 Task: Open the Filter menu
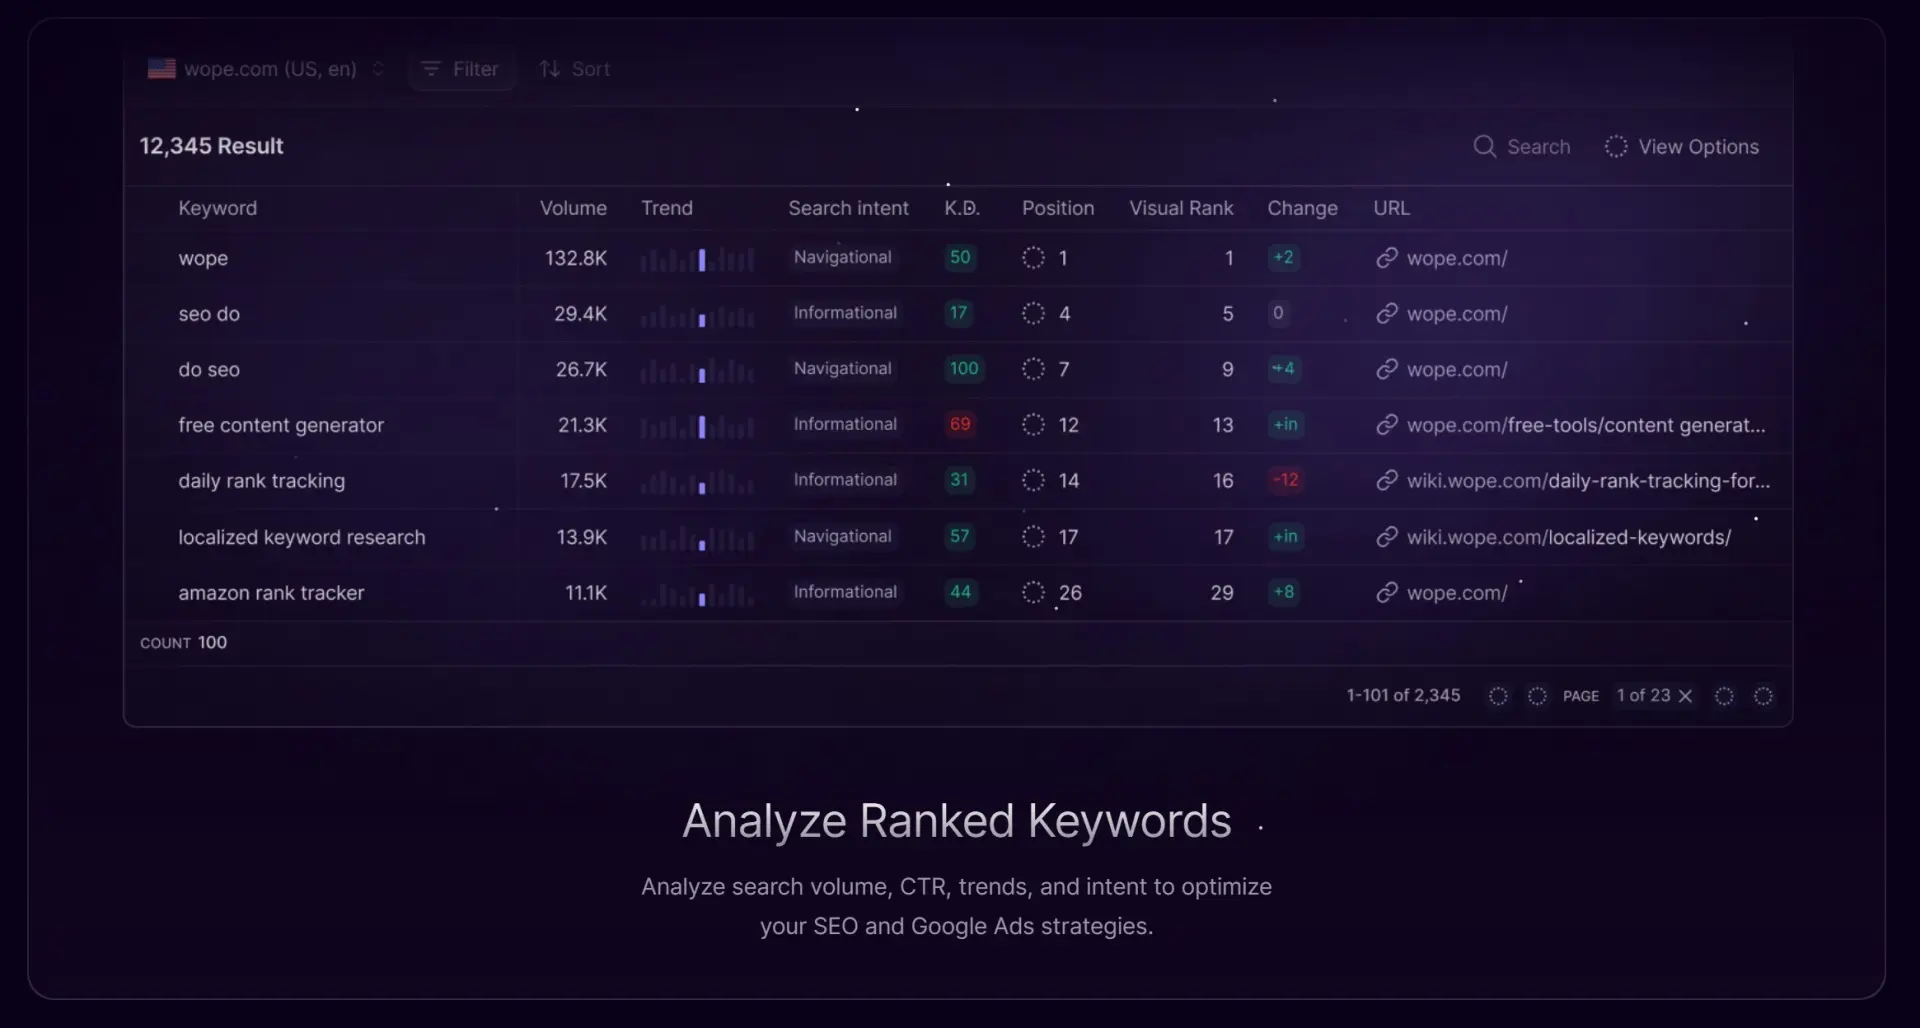461,69
